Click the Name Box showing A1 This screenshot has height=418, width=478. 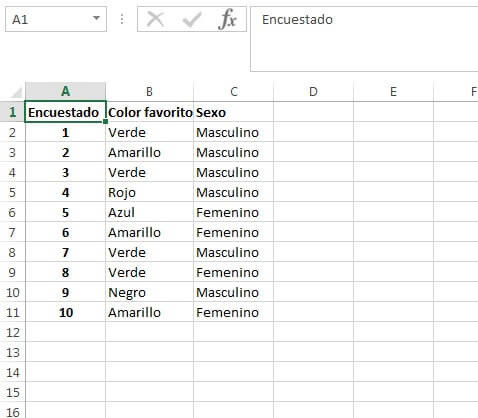click(56, 19)
